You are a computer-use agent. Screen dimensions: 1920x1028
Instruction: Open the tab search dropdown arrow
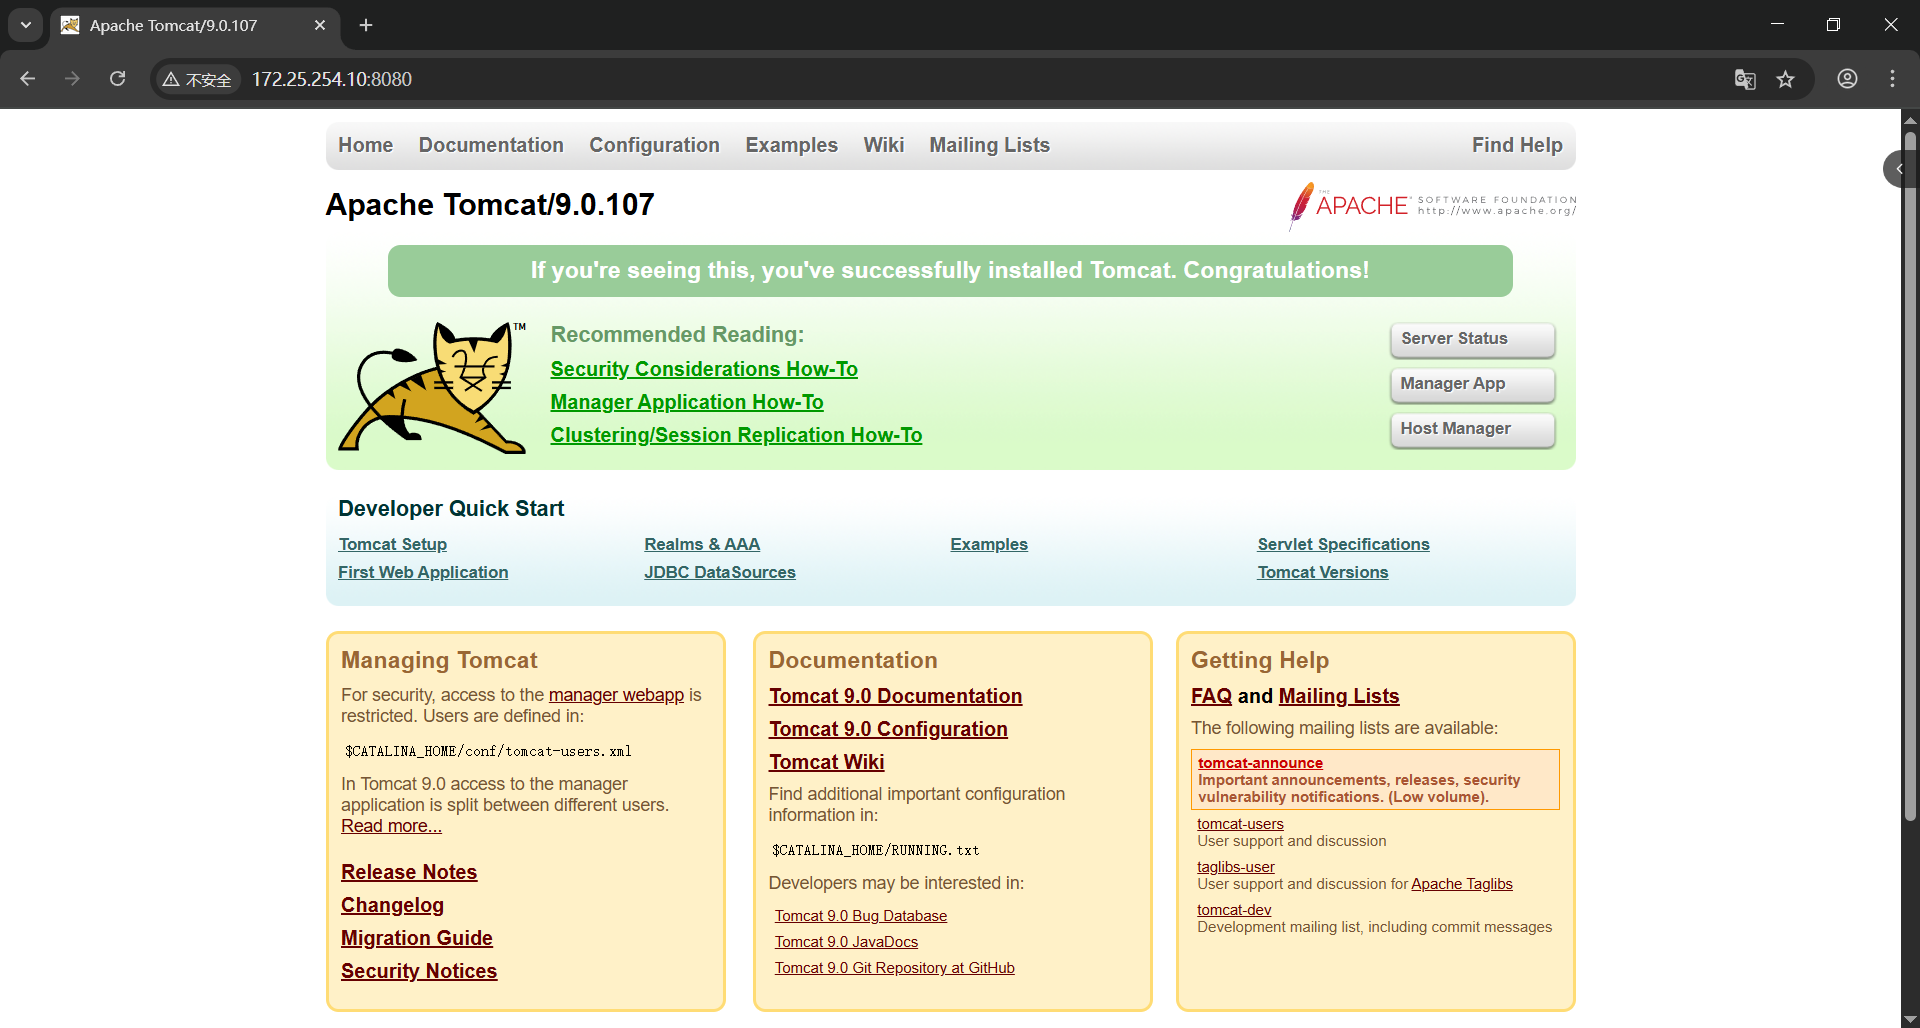pyautogui.click(x=26, y=25)
